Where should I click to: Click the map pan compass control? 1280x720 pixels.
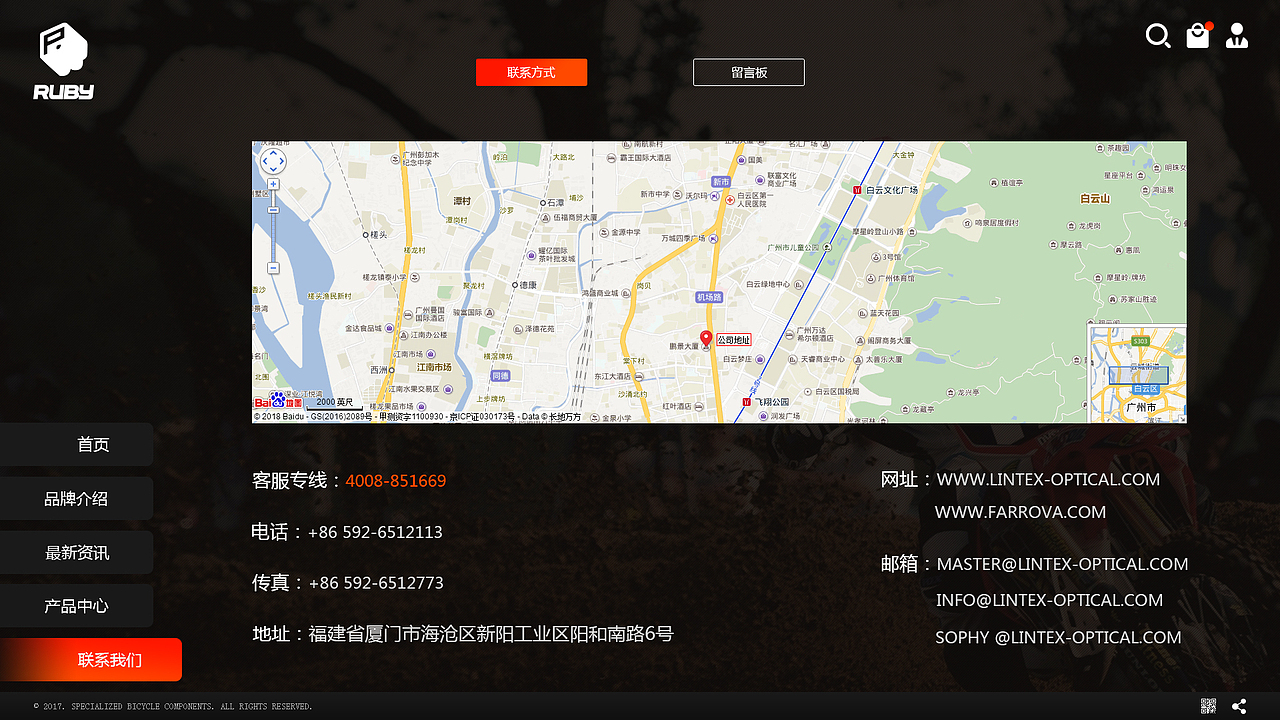tap(273, 161)
